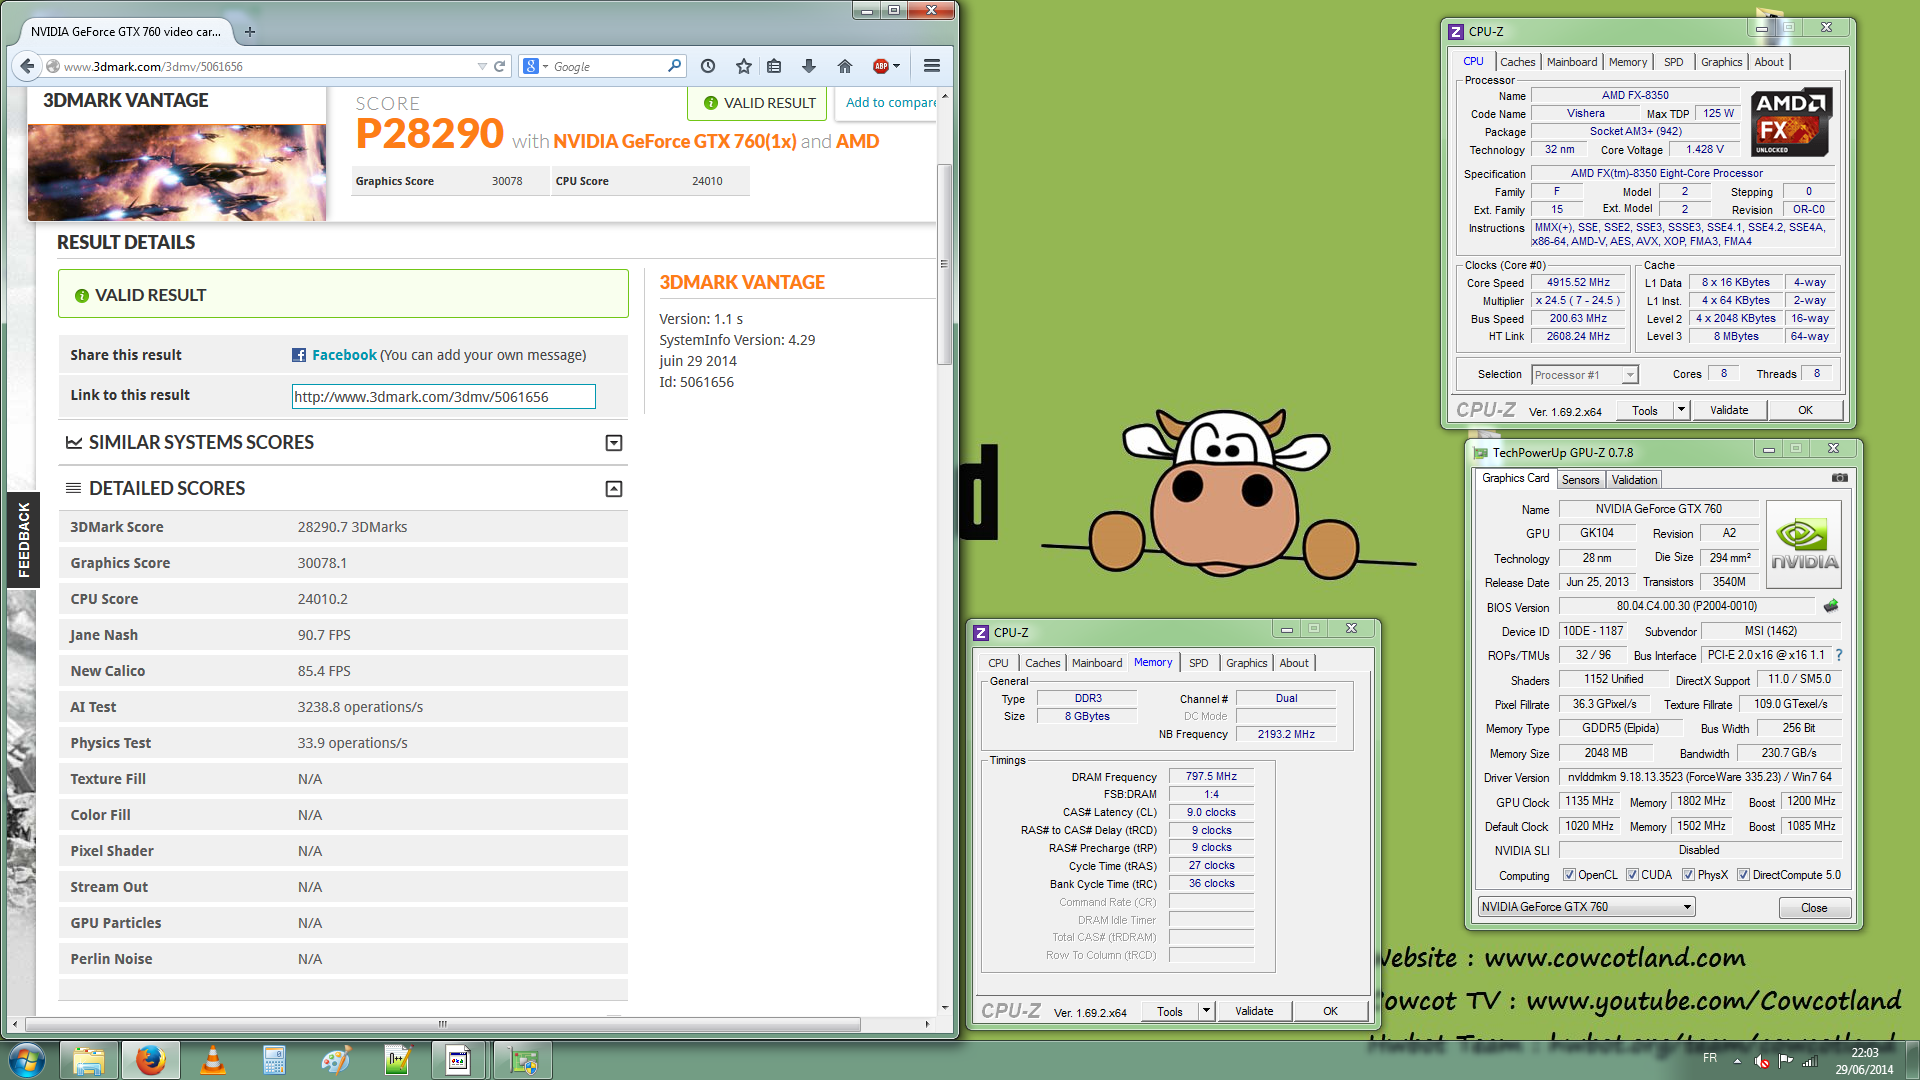1920x1080 pixels.
Task: Open the vertical Feedback tab
Action: pos(24,540)
